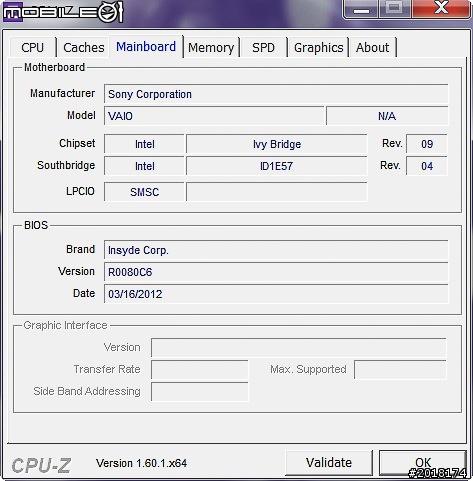Image resolution: width=473 pixels, height=481 pixels.
Task: Open the Caches tab
Action: click(x=83, y=47)
